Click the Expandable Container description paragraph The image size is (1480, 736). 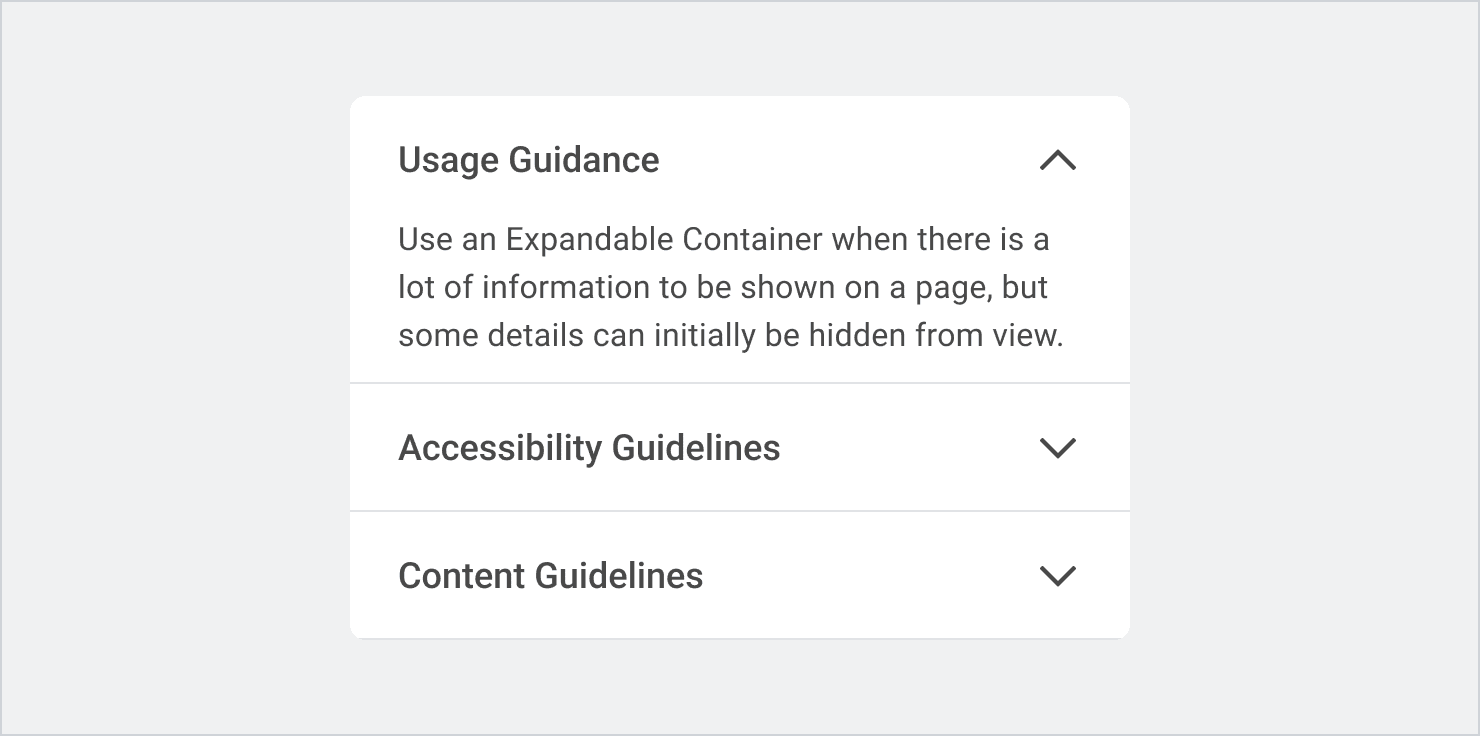(x=730, y=288)
